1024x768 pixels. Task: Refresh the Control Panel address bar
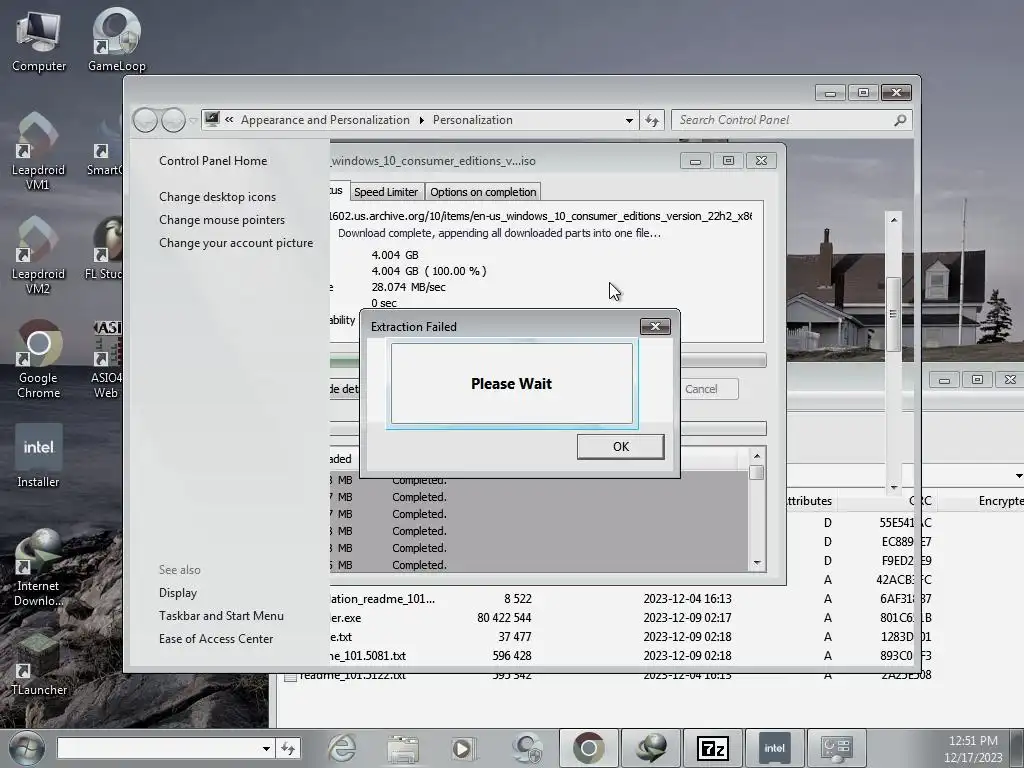pyautogui.click(x=652, y=120)
